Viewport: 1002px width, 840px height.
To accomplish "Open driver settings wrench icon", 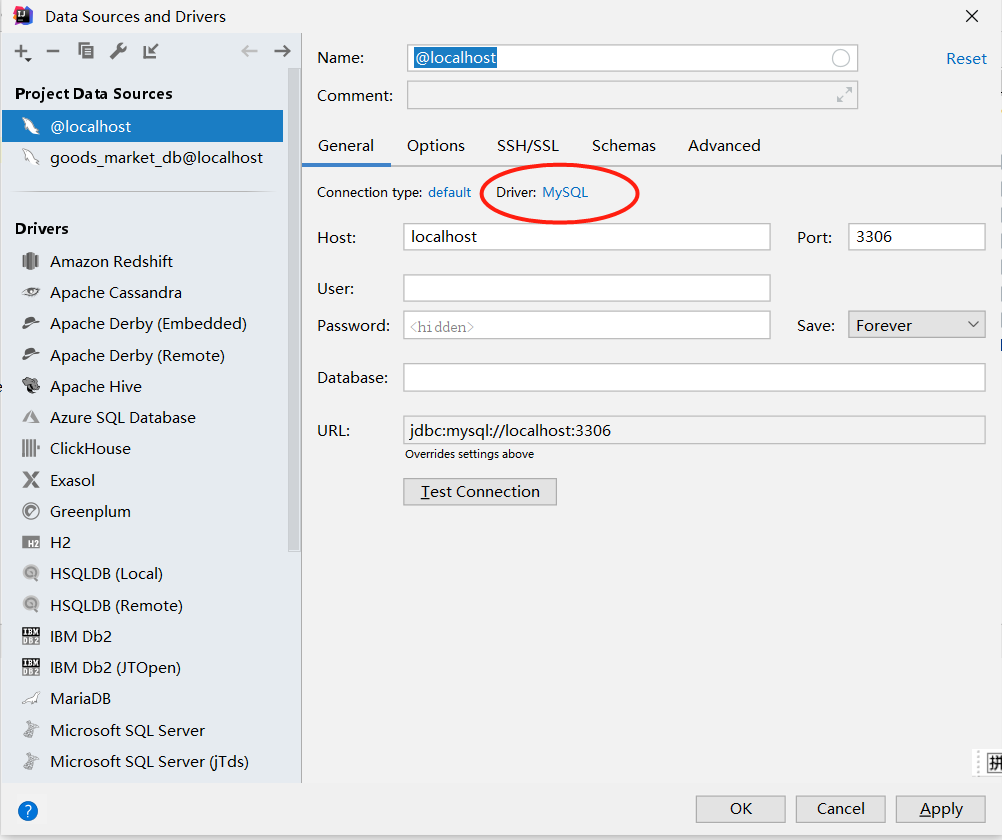I will pos(118,51).
